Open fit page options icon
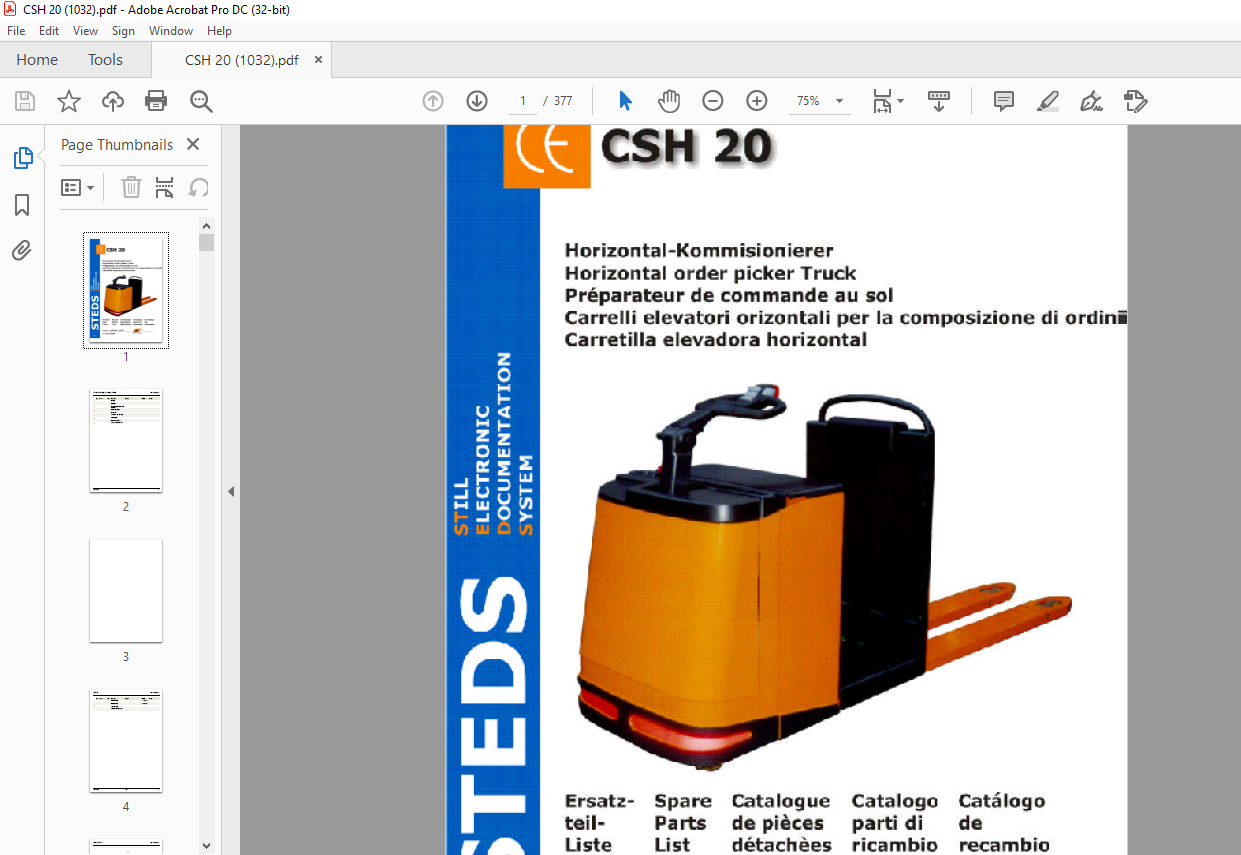This screenshot has height=855, width=1241. pos(887,101)
